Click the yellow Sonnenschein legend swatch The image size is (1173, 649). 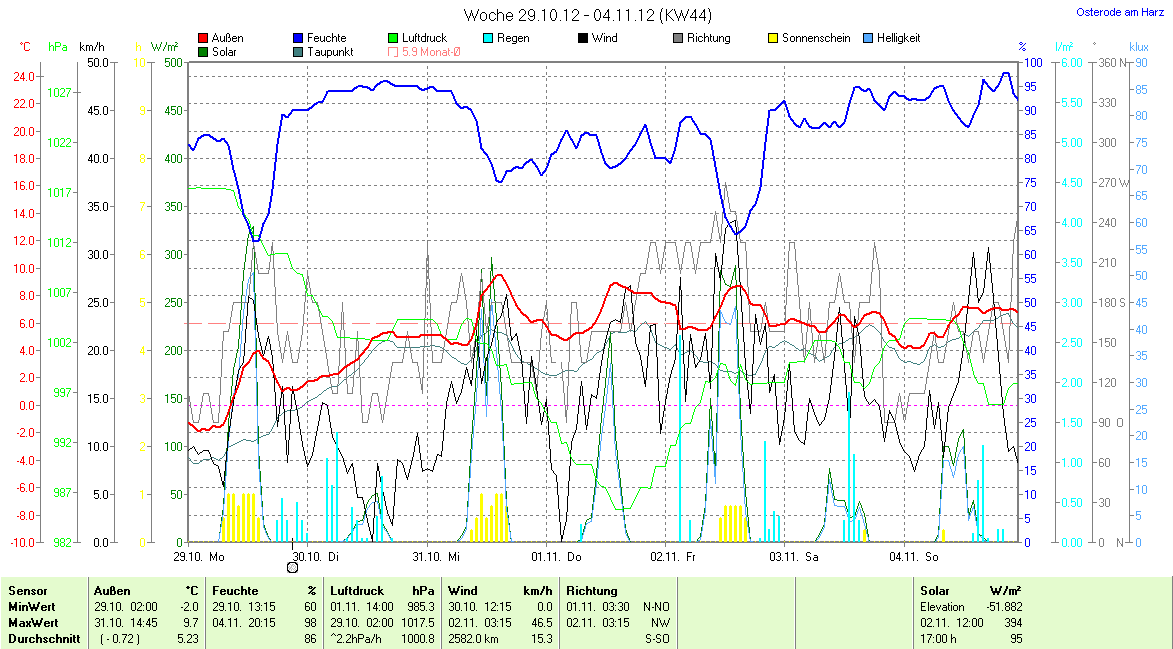point(773,38)
